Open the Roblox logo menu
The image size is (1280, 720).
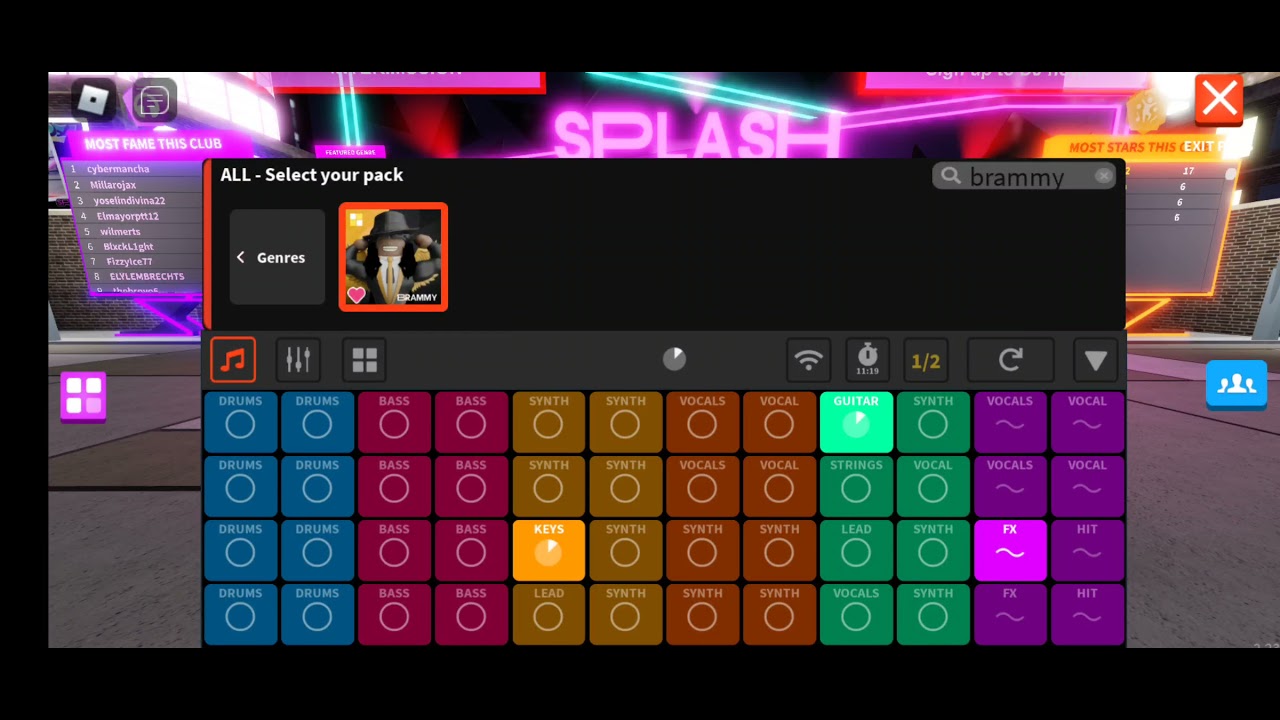(x=93, y=99)
